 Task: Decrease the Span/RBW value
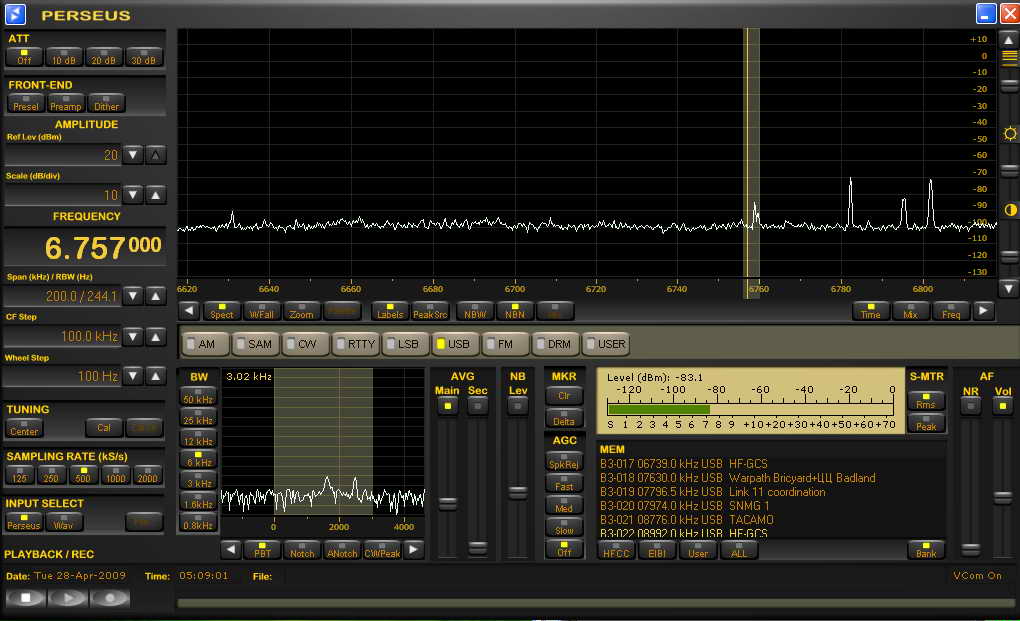click(x=133, y=296)
